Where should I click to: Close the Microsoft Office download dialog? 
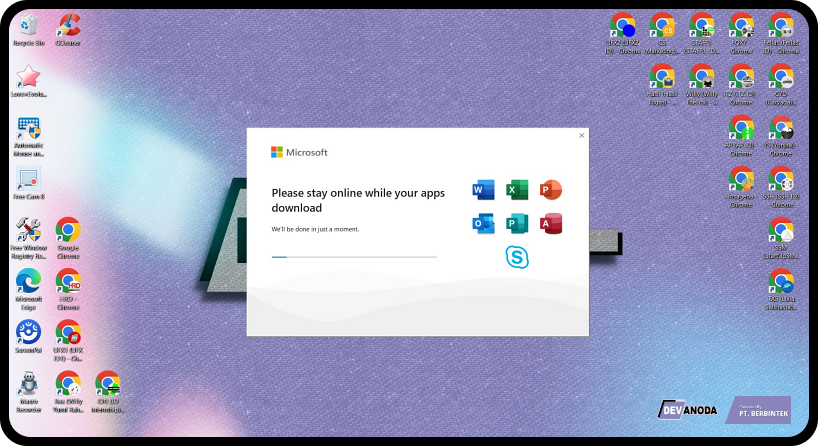[x=582, y=136]
